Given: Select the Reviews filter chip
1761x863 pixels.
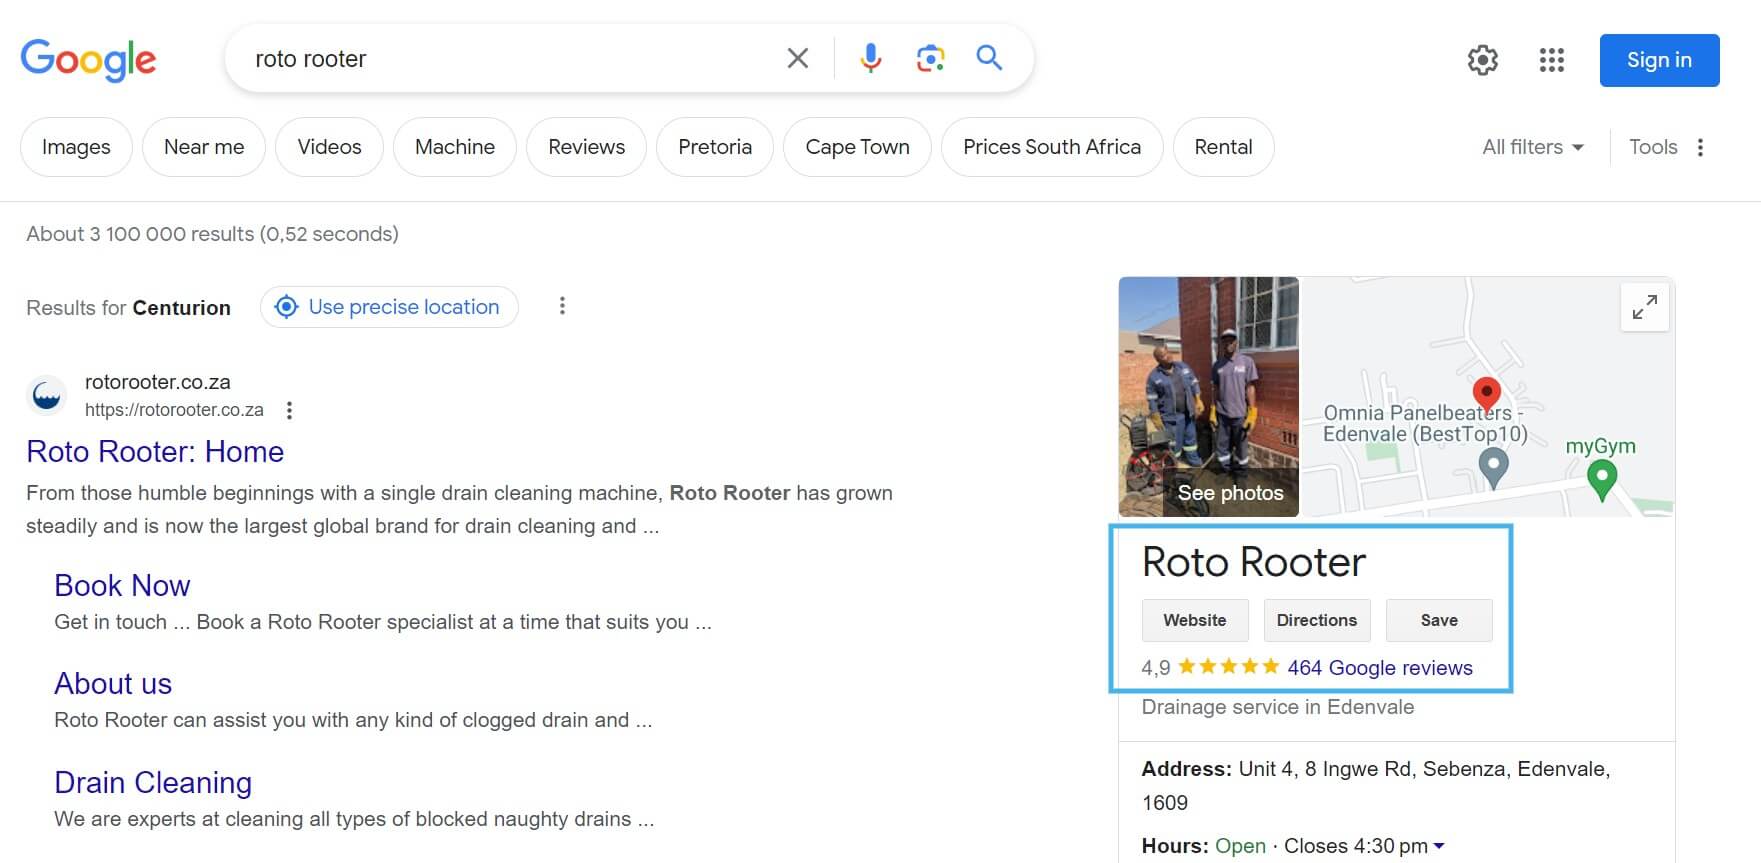Looking at the screenshot, I should (x=586, y=147).
